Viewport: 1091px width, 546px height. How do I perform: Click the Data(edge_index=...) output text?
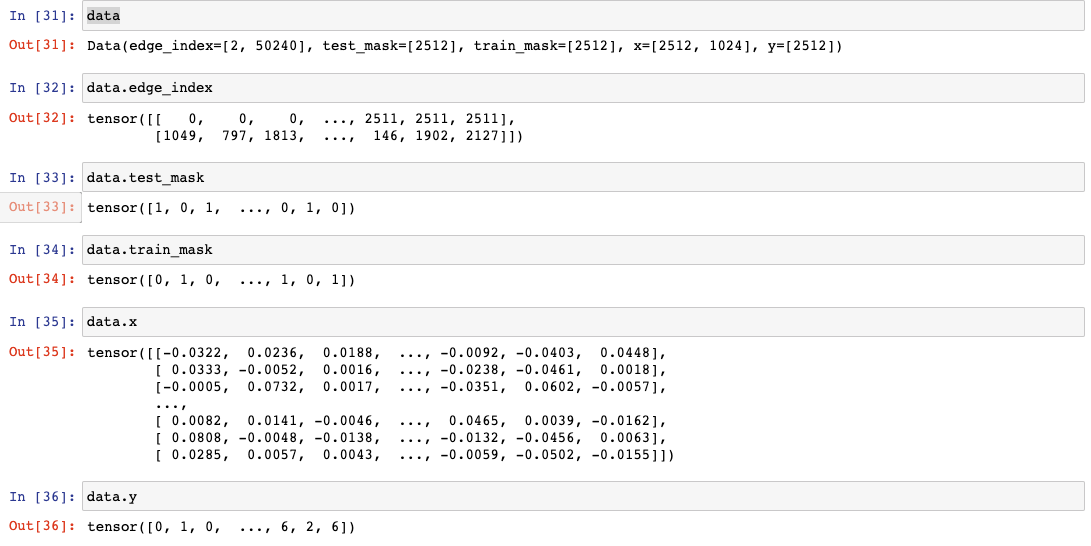(465, 46)
